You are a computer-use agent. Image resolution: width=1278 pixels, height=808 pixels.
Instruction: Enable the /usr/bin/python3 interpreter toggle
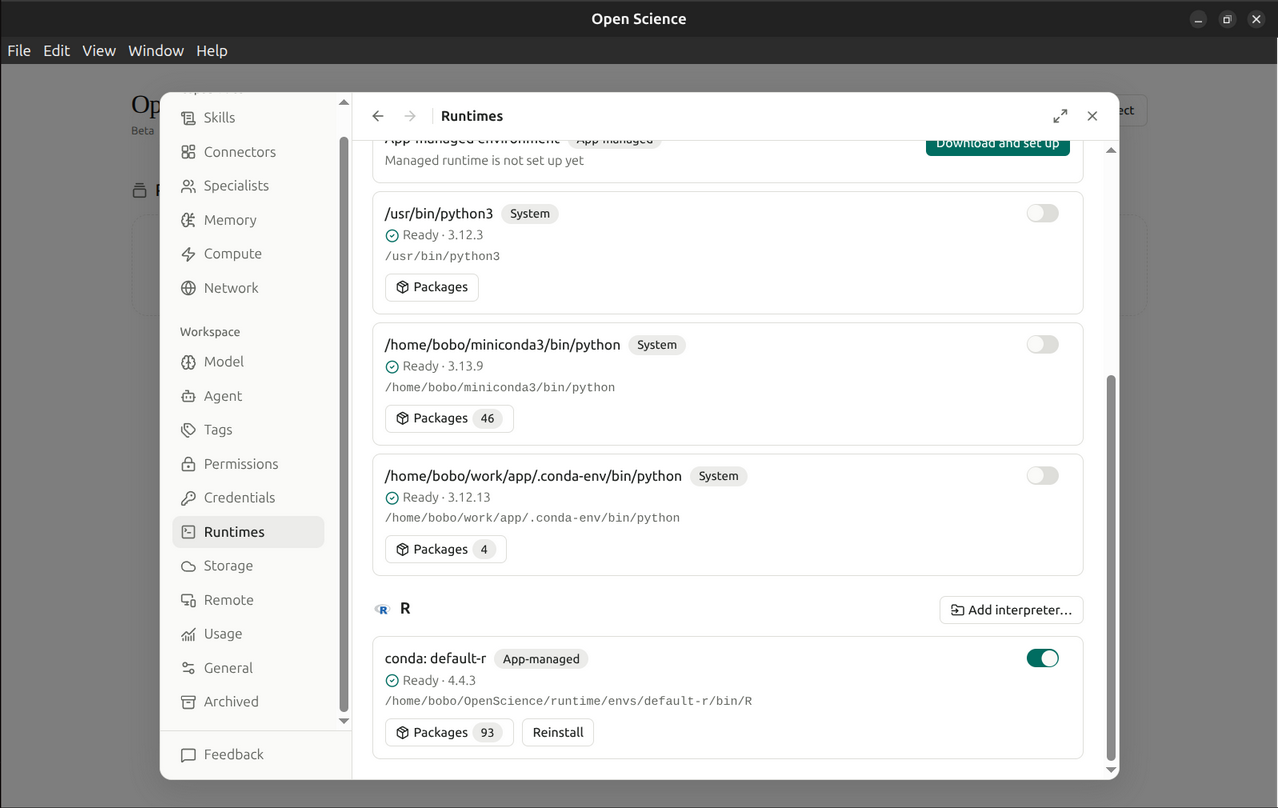(1042, 213)
